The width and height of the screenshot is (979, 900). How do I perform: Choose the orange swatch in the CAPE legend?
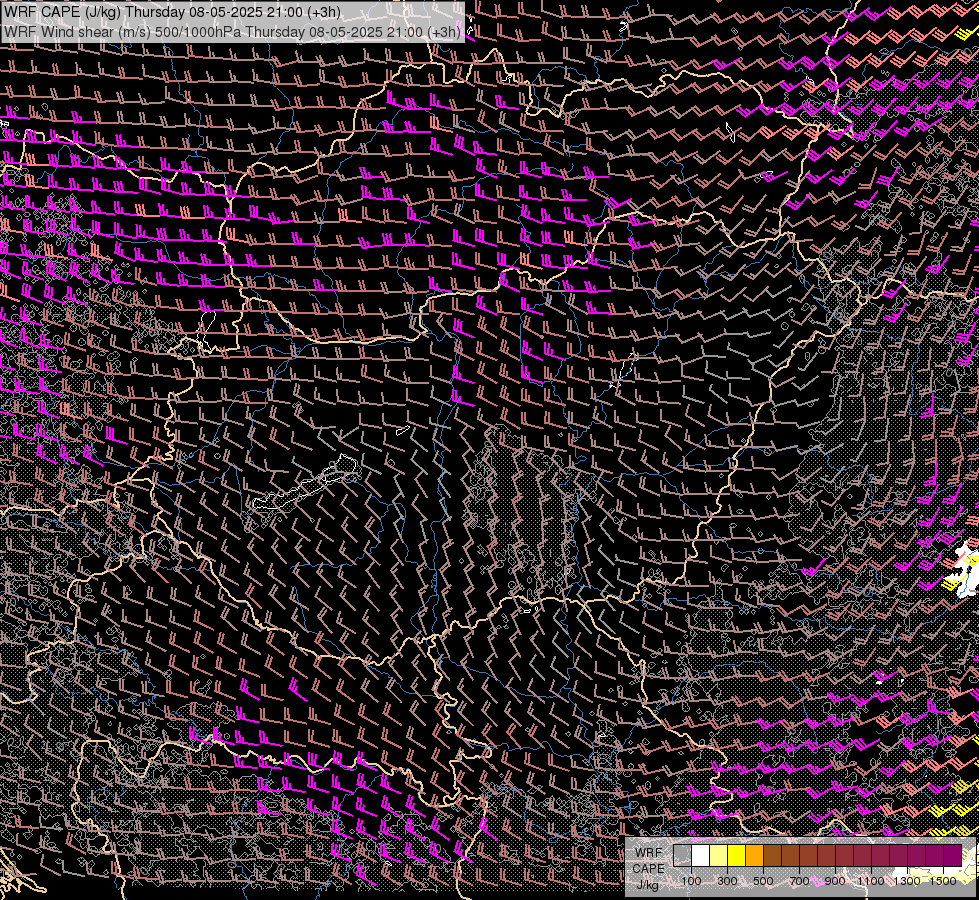tap(754, 856)
